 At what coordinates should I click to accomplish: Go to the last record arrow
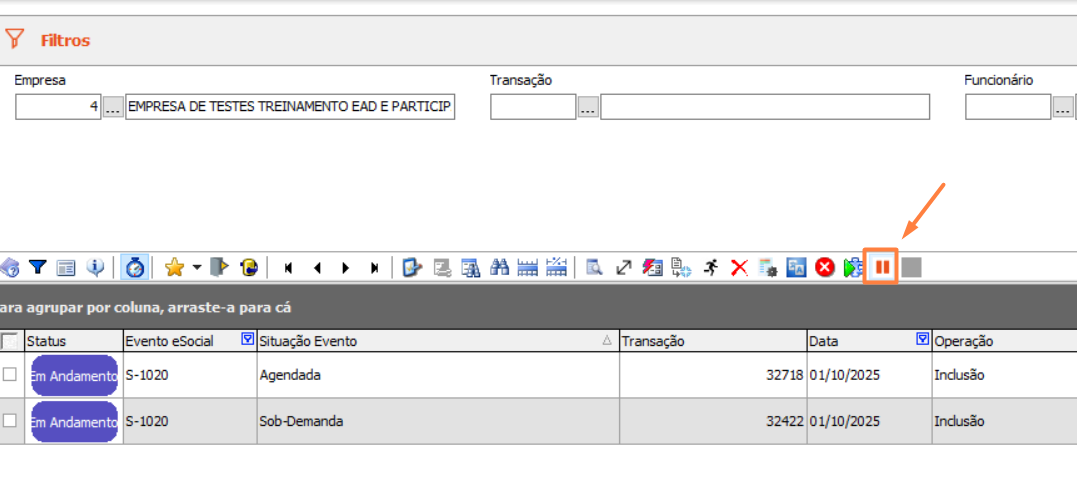click(374, 268)
